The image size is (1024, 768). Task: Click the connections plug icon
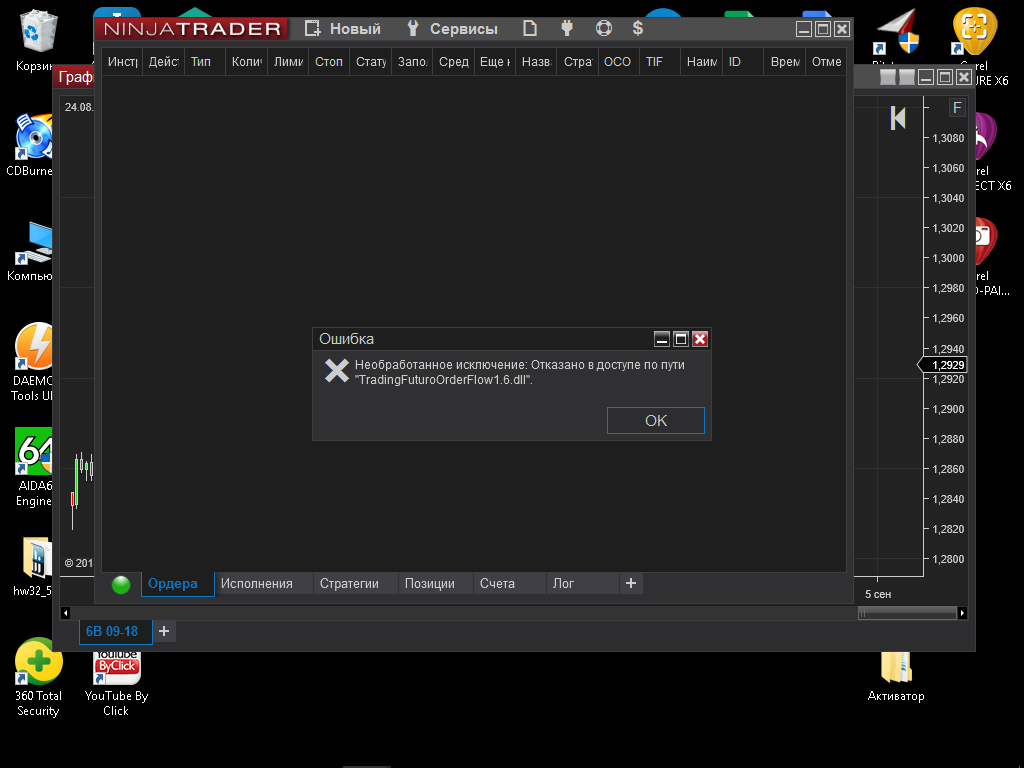[x=568, y=29]
